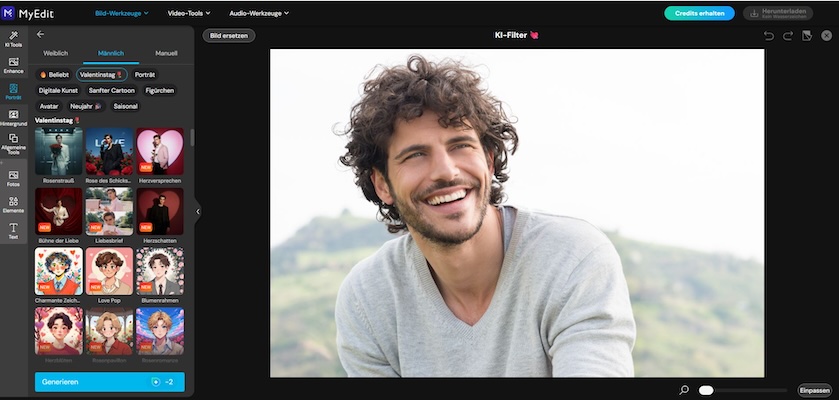Click the undo arrow icon
The width and height of the screenshot is (839, 400).
click(768, 36)
